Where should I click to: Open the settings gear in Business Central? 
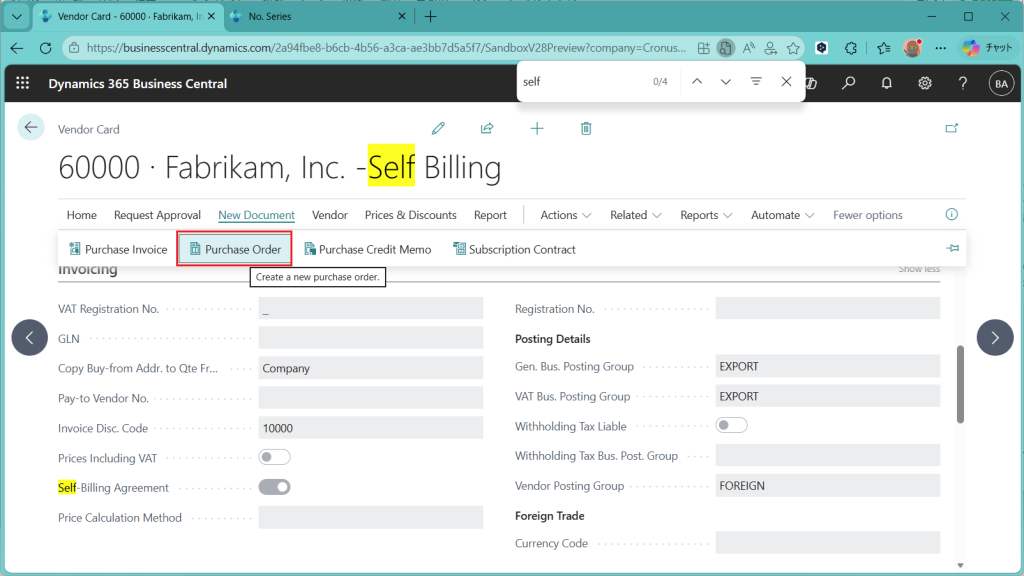925,84
